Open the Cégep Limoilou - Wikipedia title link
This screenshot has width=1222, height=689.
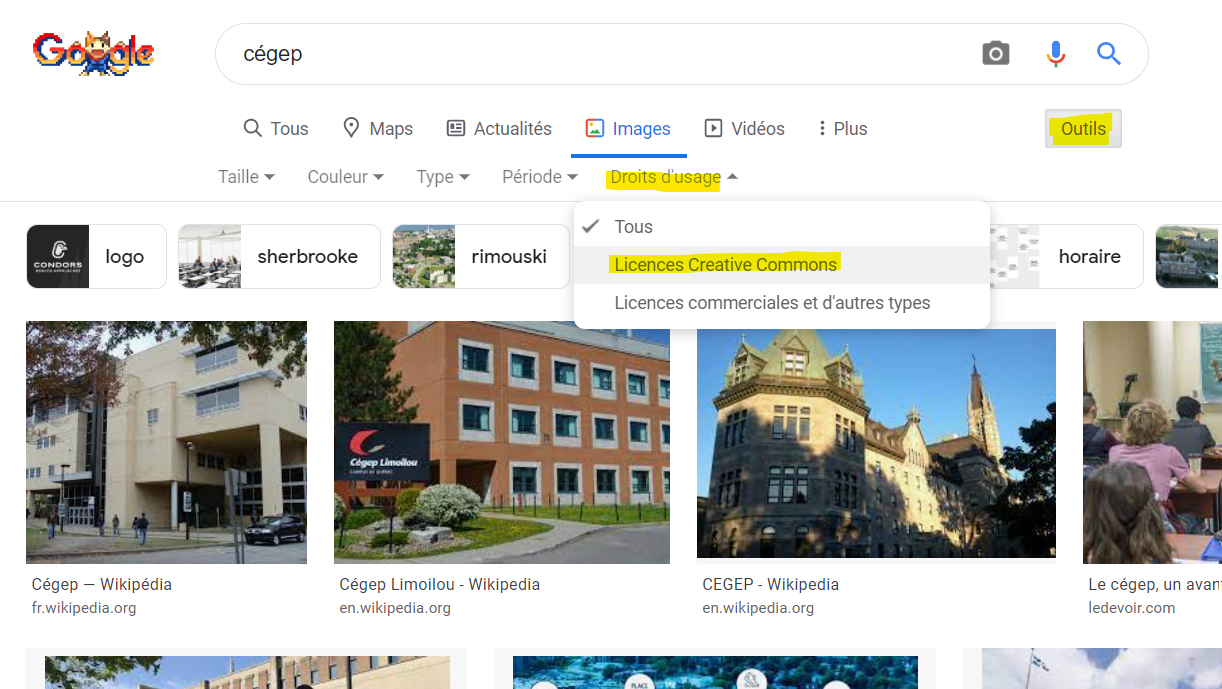[440, 584]
